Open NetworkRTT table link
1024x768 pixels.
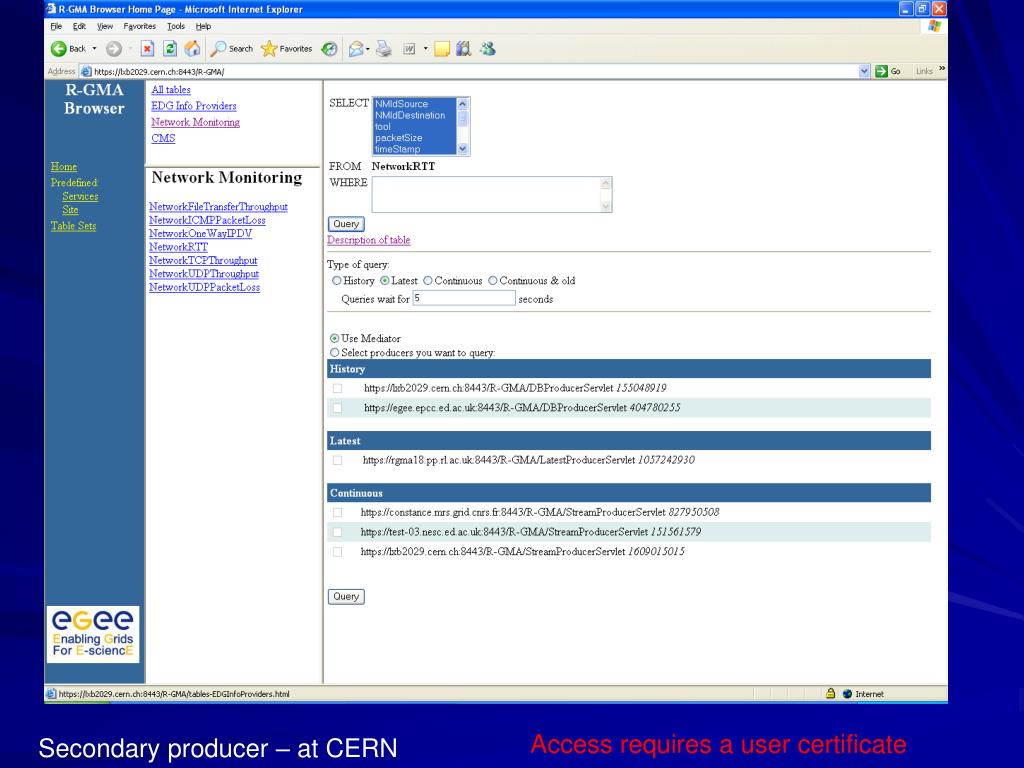point(178,247)
